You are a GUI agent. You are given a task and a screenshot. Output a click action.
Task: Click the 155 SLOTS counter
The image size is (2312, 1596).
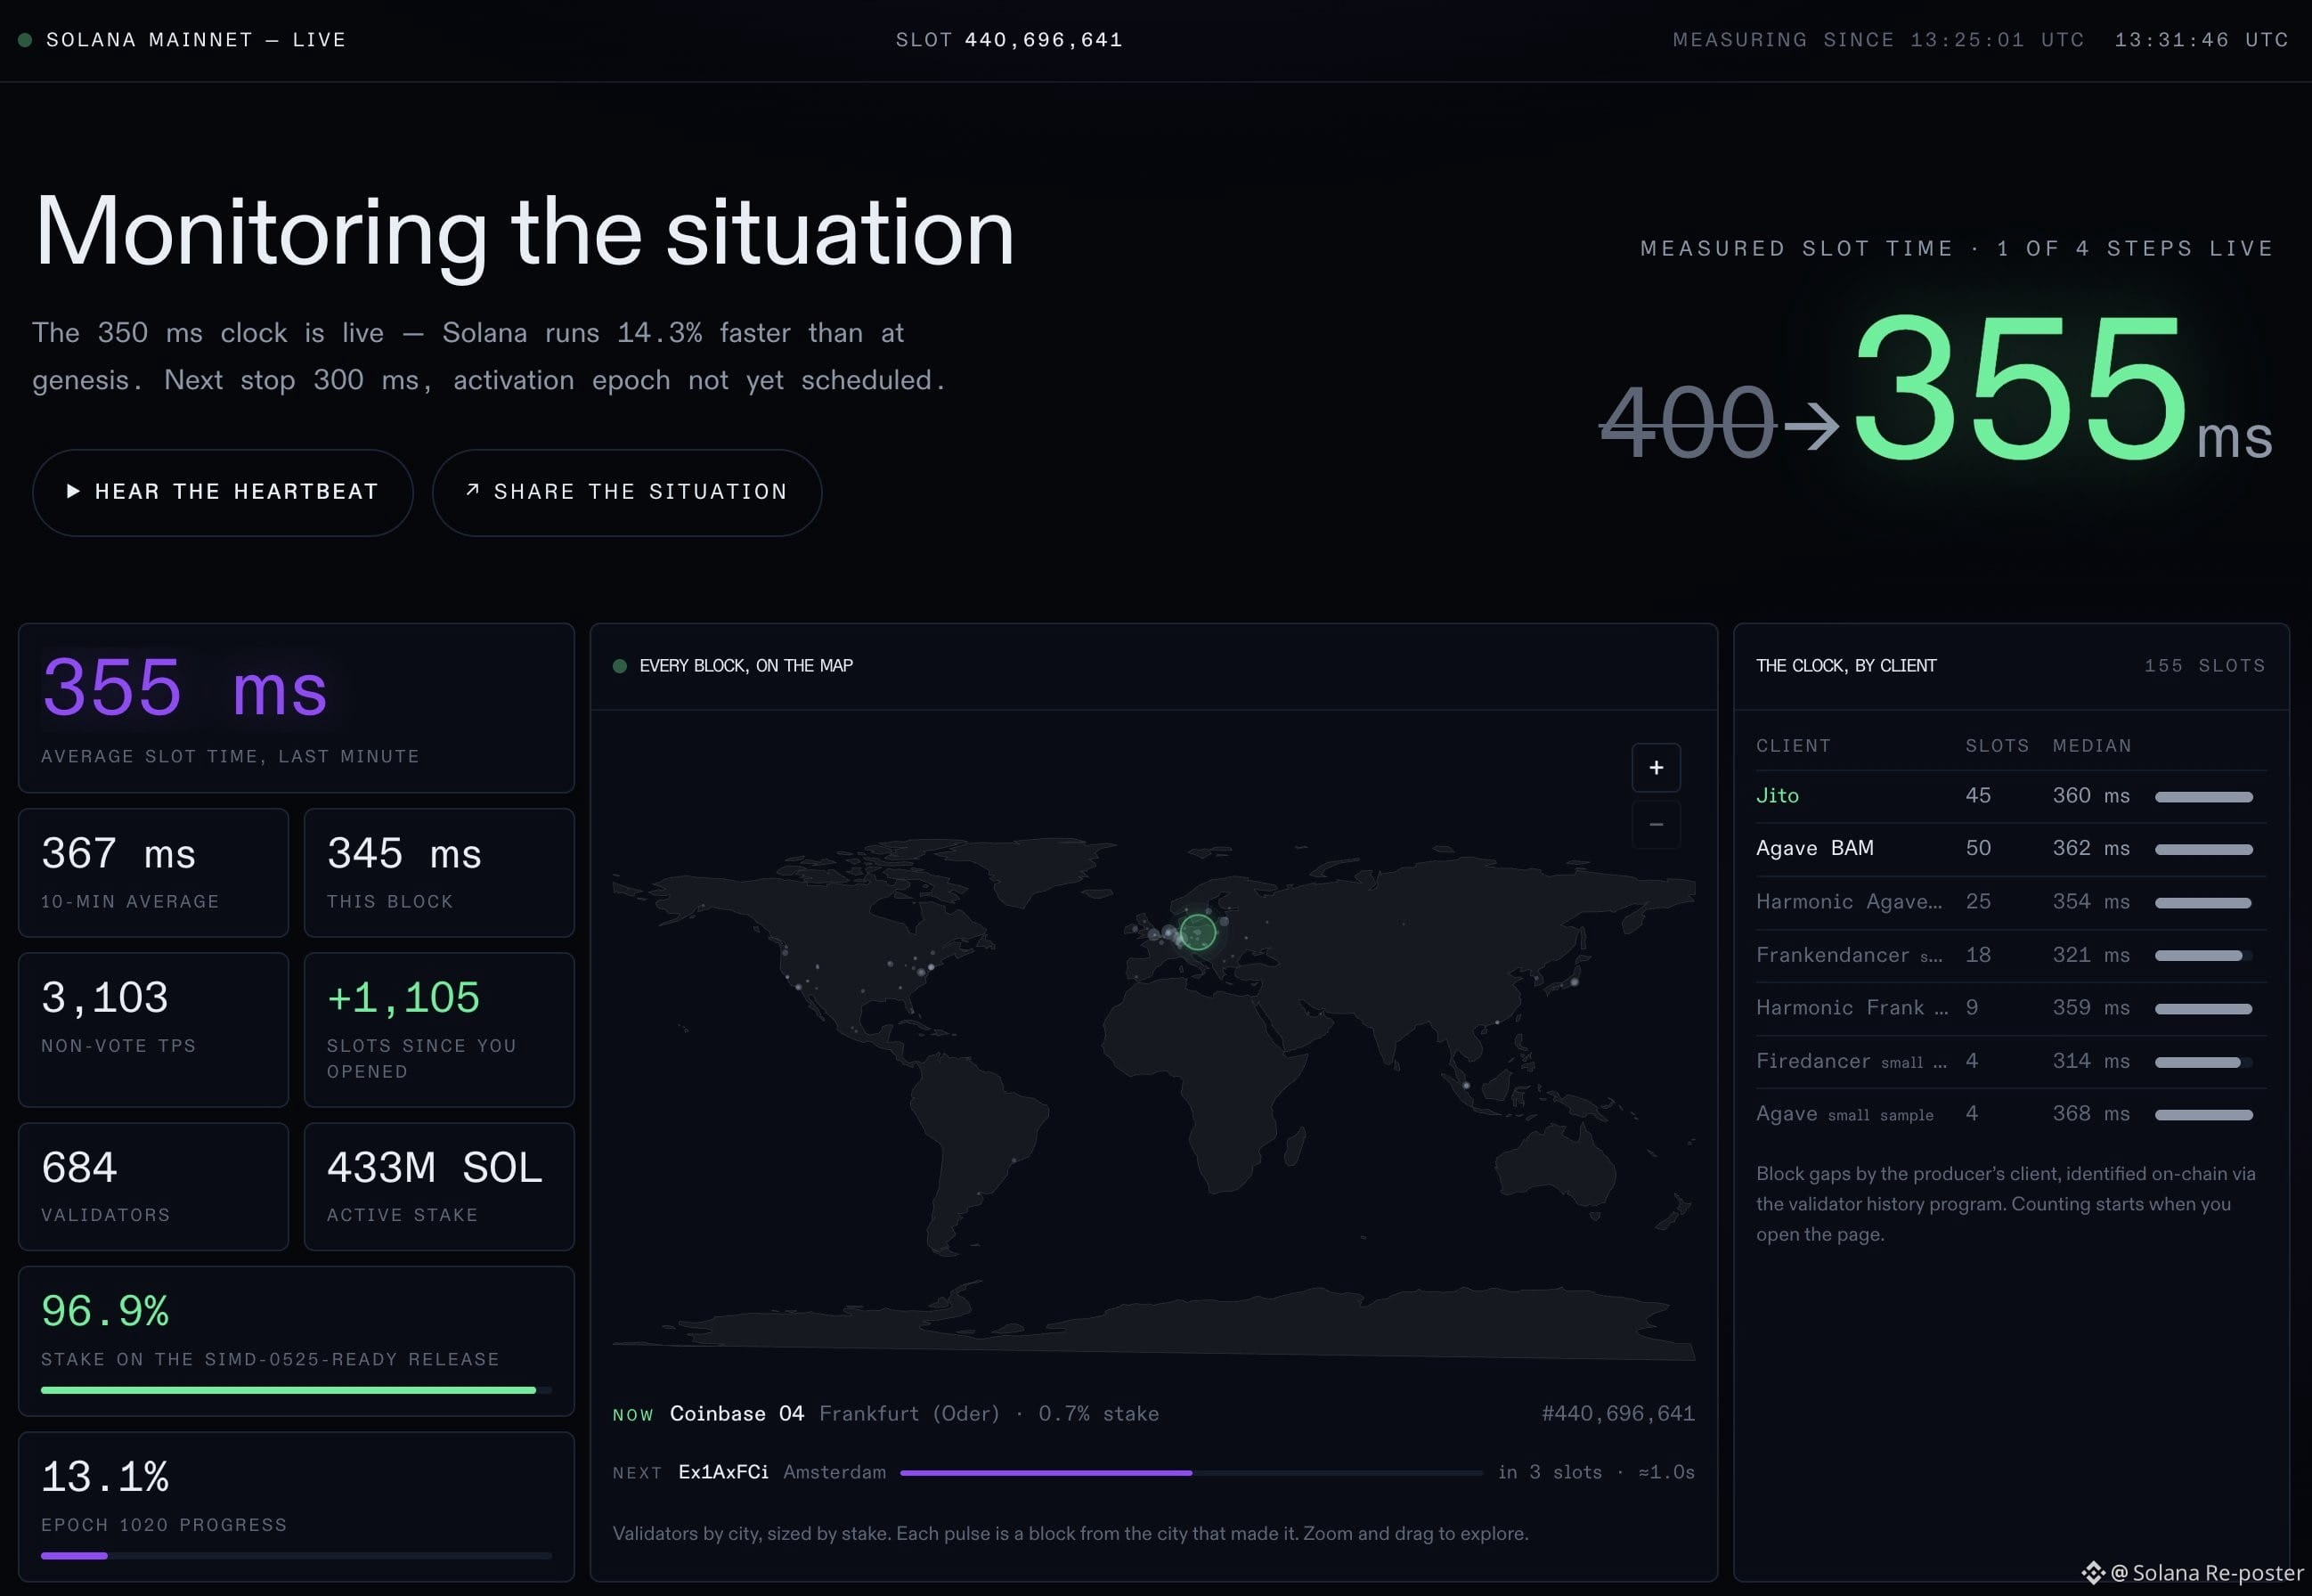(2205, 666)
